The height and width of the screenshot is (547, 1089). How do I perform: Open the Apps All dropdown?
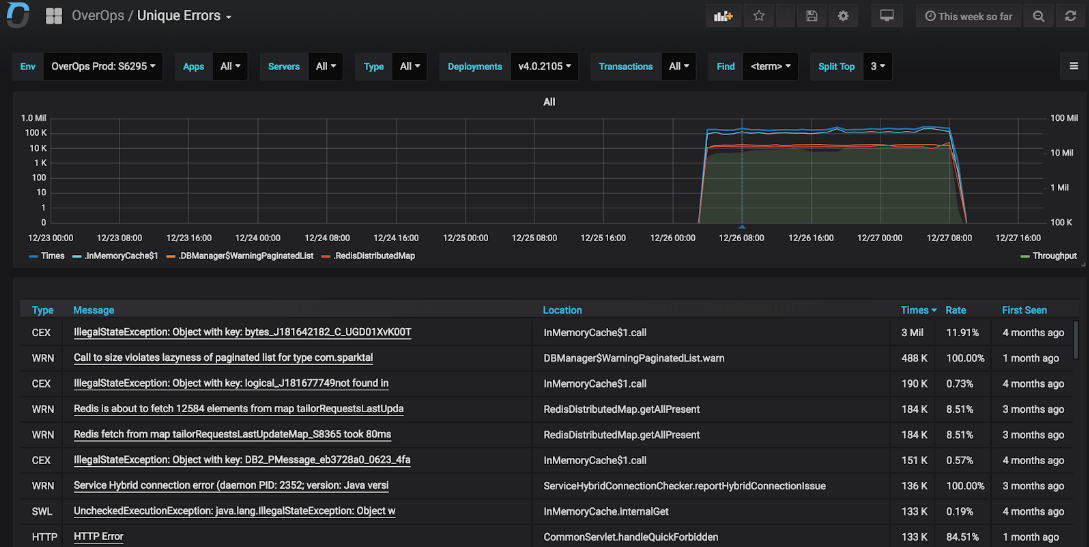[230, 67]
